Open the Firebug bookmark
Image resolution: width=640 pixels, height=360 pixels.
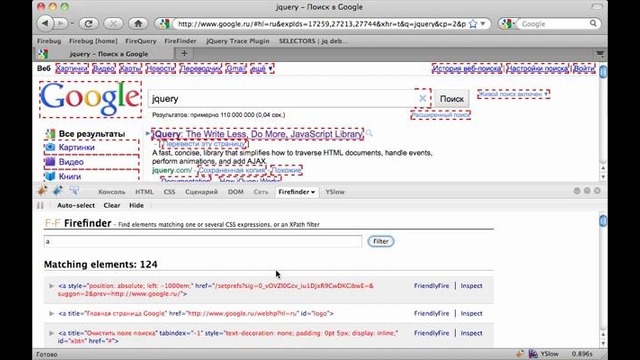(49, 41)
